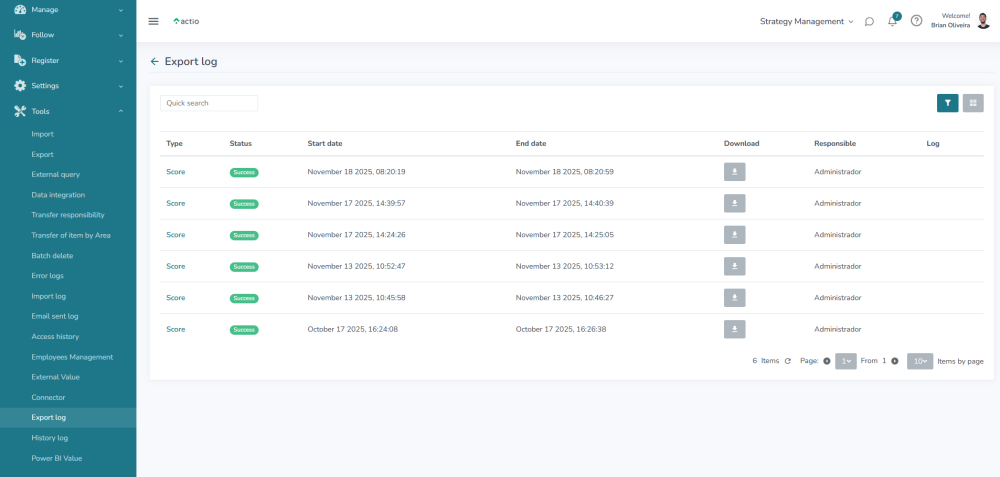The height and width of the screenshot is (477, 1000).
Task: Download the November 17 14:39:57 export
Action: (x=735, y=203)
